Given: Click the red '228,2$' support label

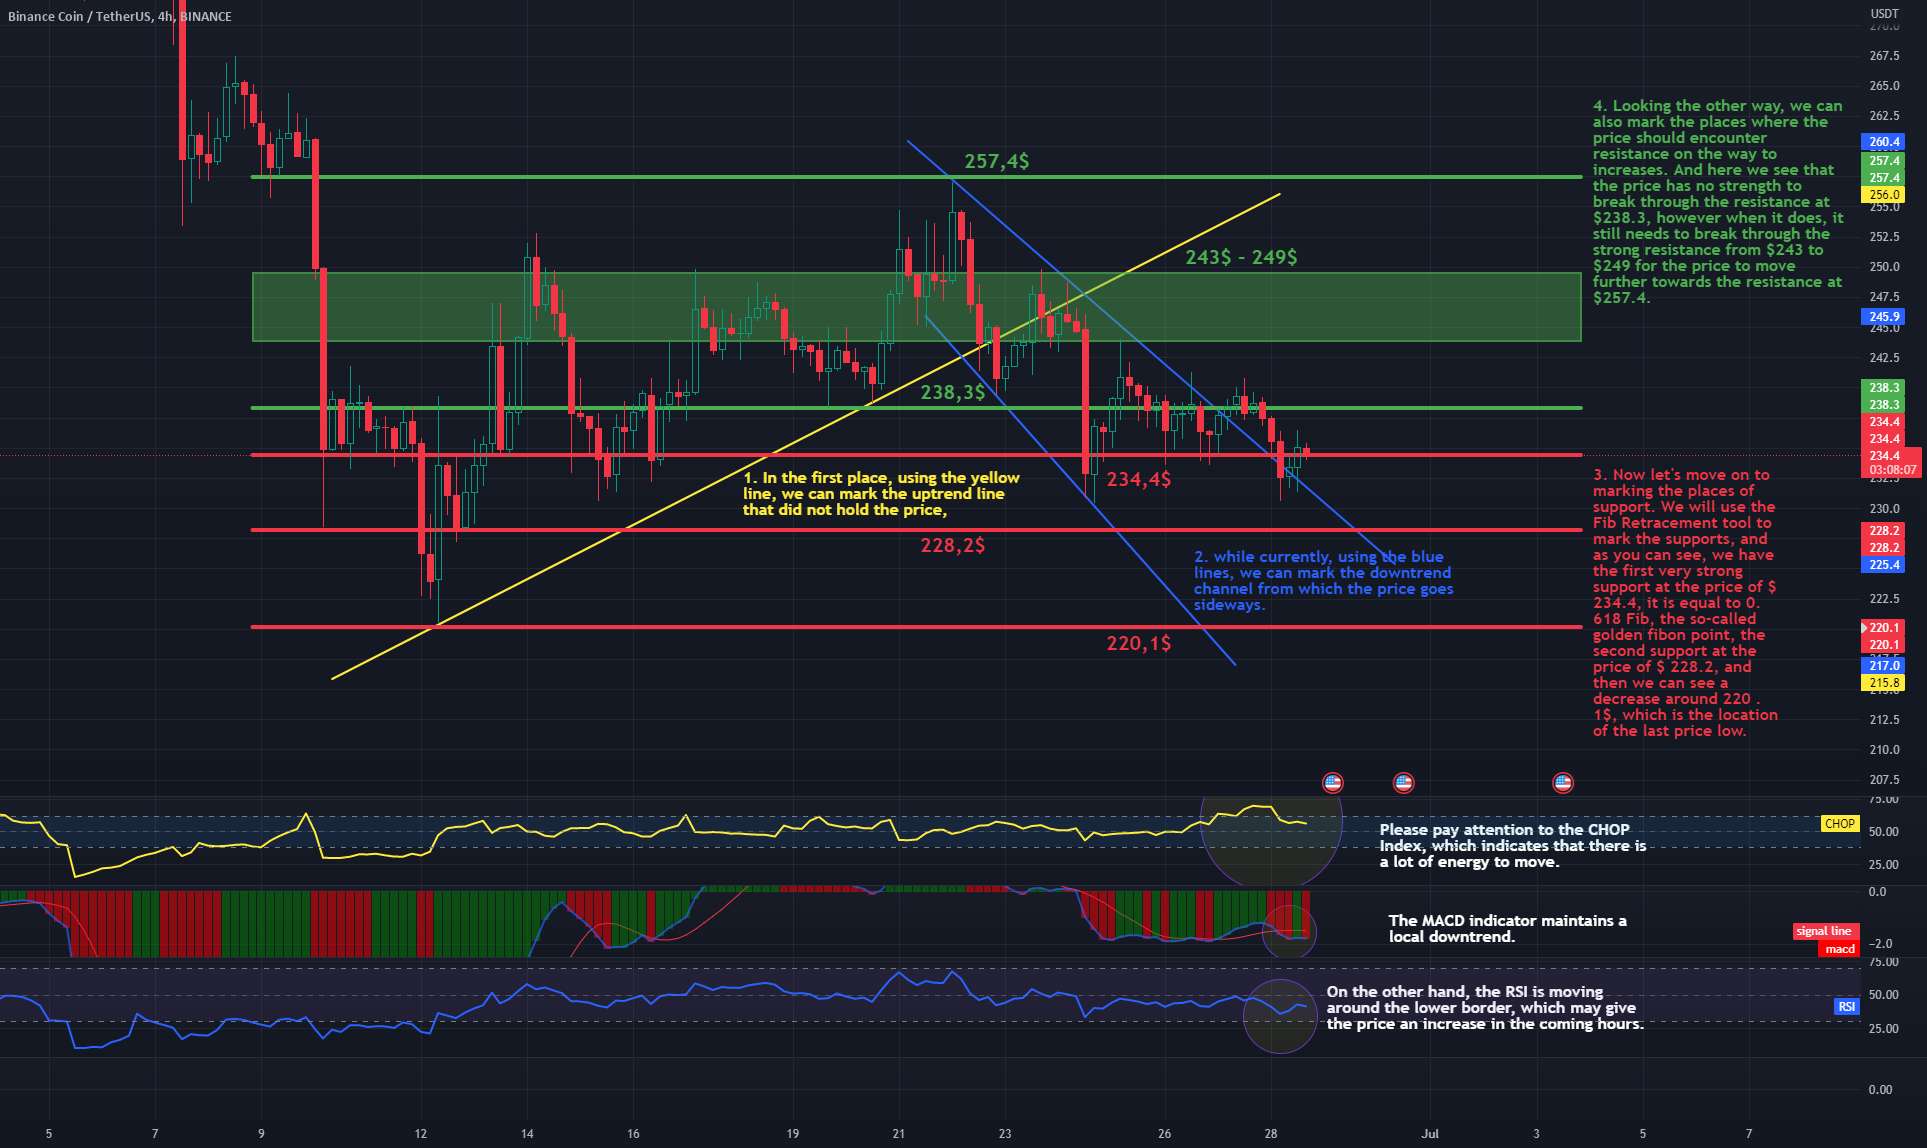Looking at the screenshot, I should pos(952,545).
